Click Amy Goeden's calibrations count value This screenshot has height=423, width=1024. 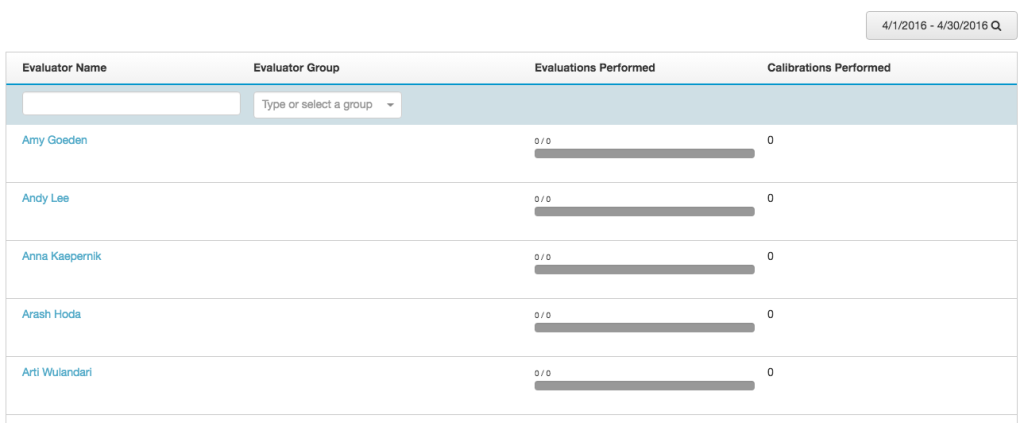coord(771,140)
